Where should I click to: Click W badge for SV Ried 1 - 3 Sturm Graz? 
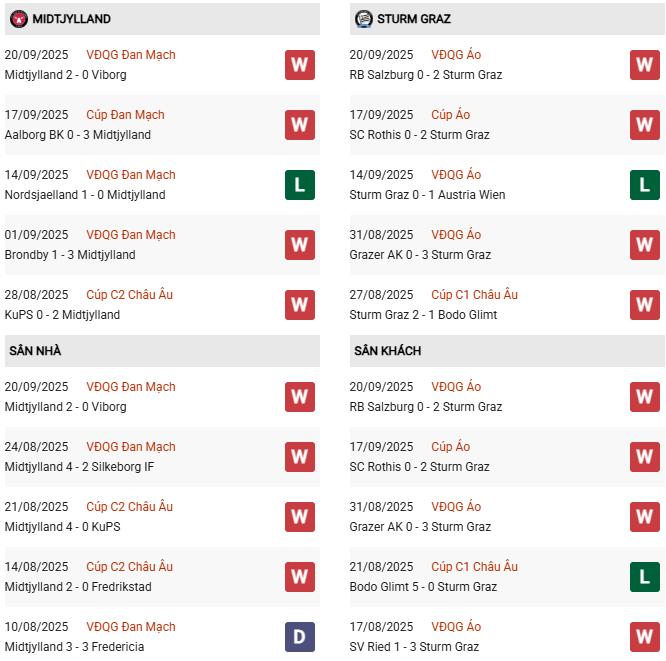[x=644, y=637]
